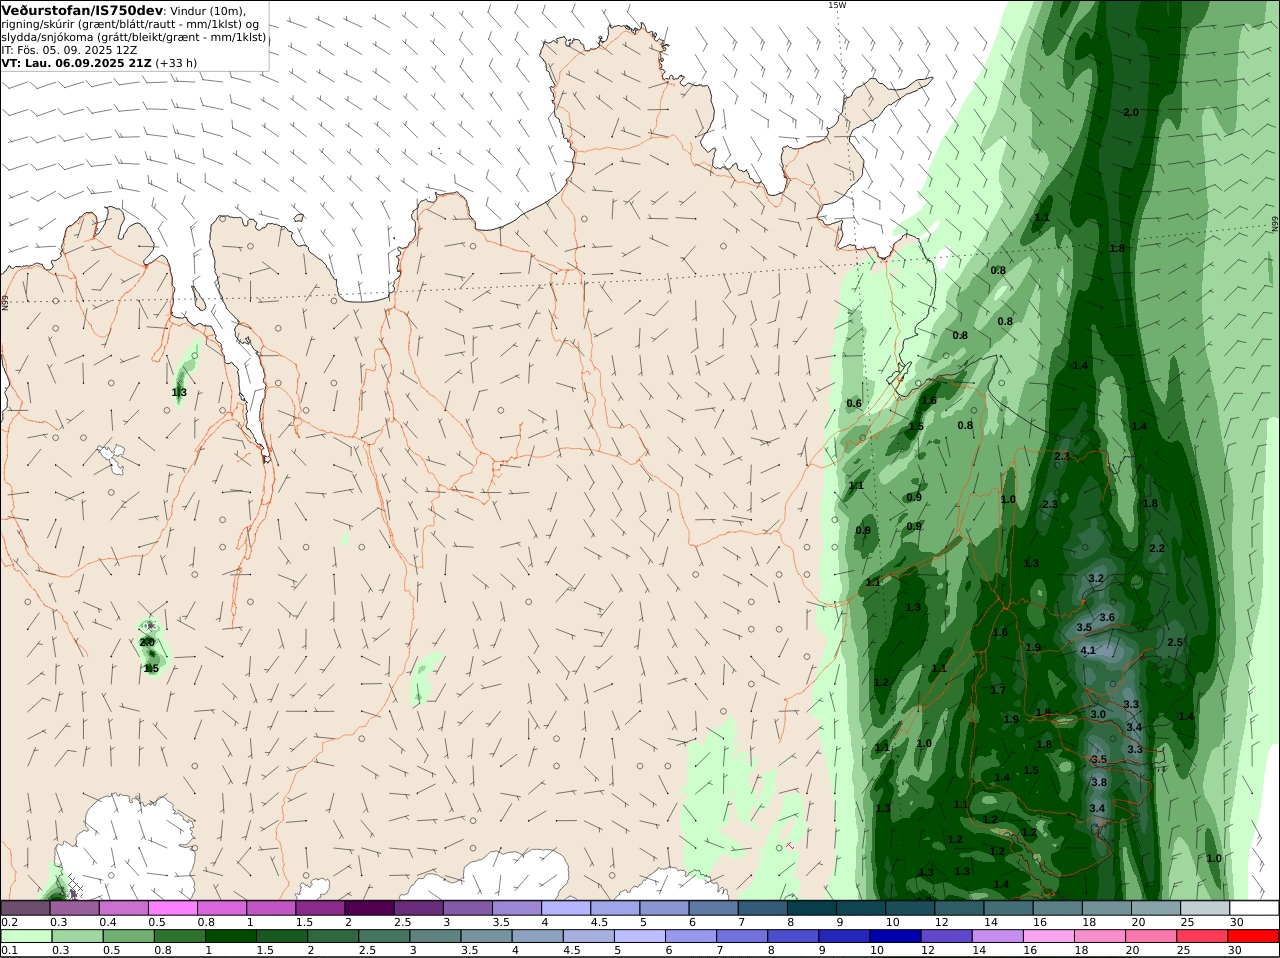
Task: Click the 4.1 precipitation value on the map
Action: (1089, 650)
